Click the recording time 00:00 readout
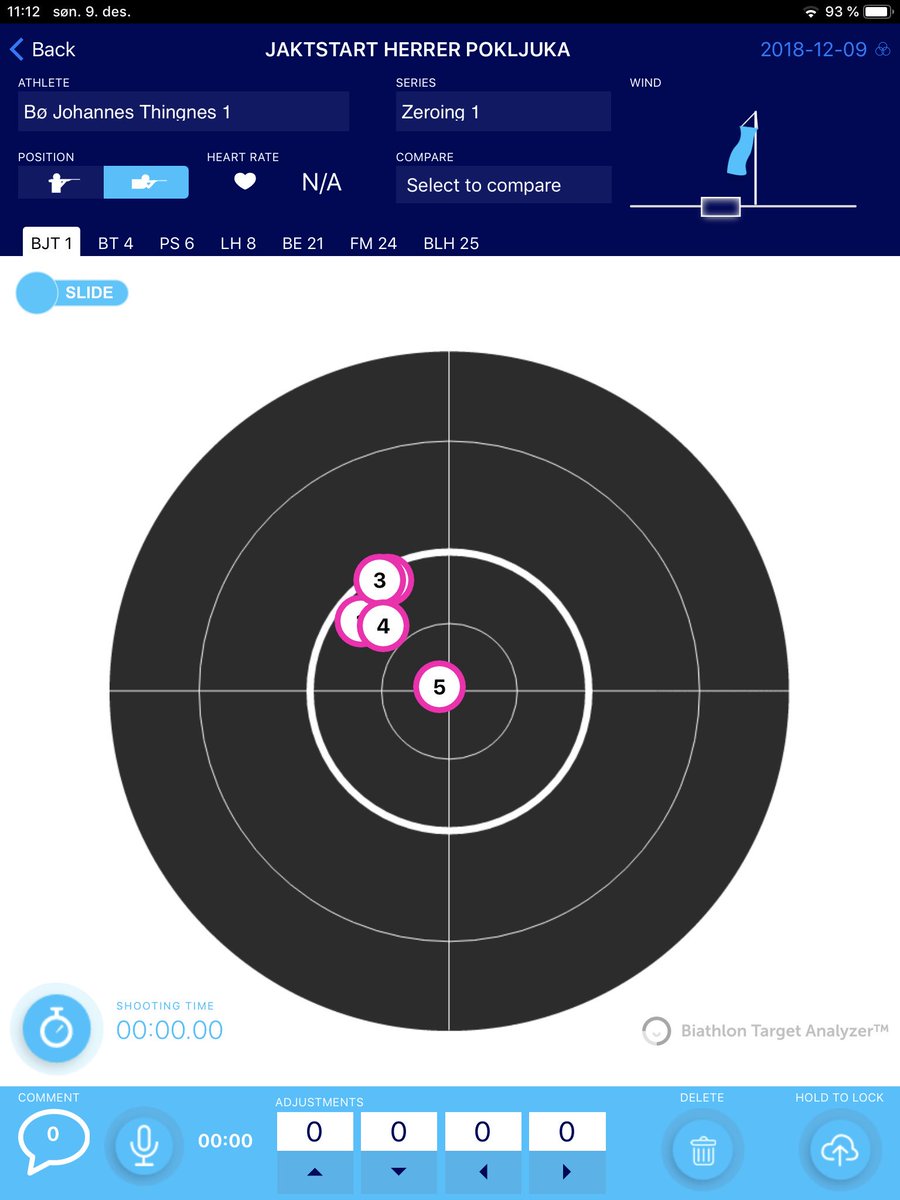The image size is (900, 1200). click(x=225, y=1141)
